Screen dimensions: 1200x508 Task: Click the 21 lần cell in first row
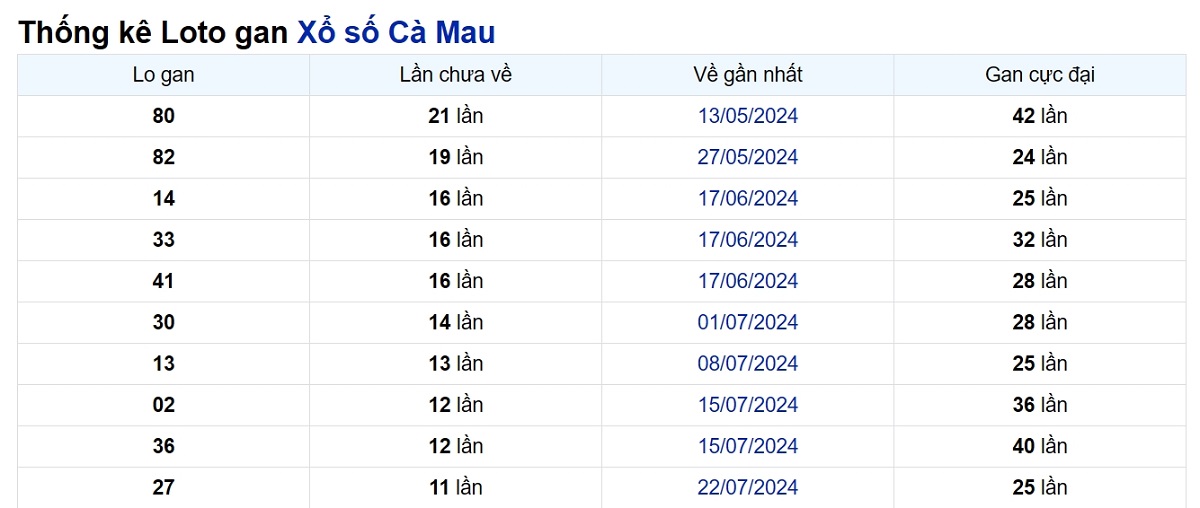pos(455,116)
